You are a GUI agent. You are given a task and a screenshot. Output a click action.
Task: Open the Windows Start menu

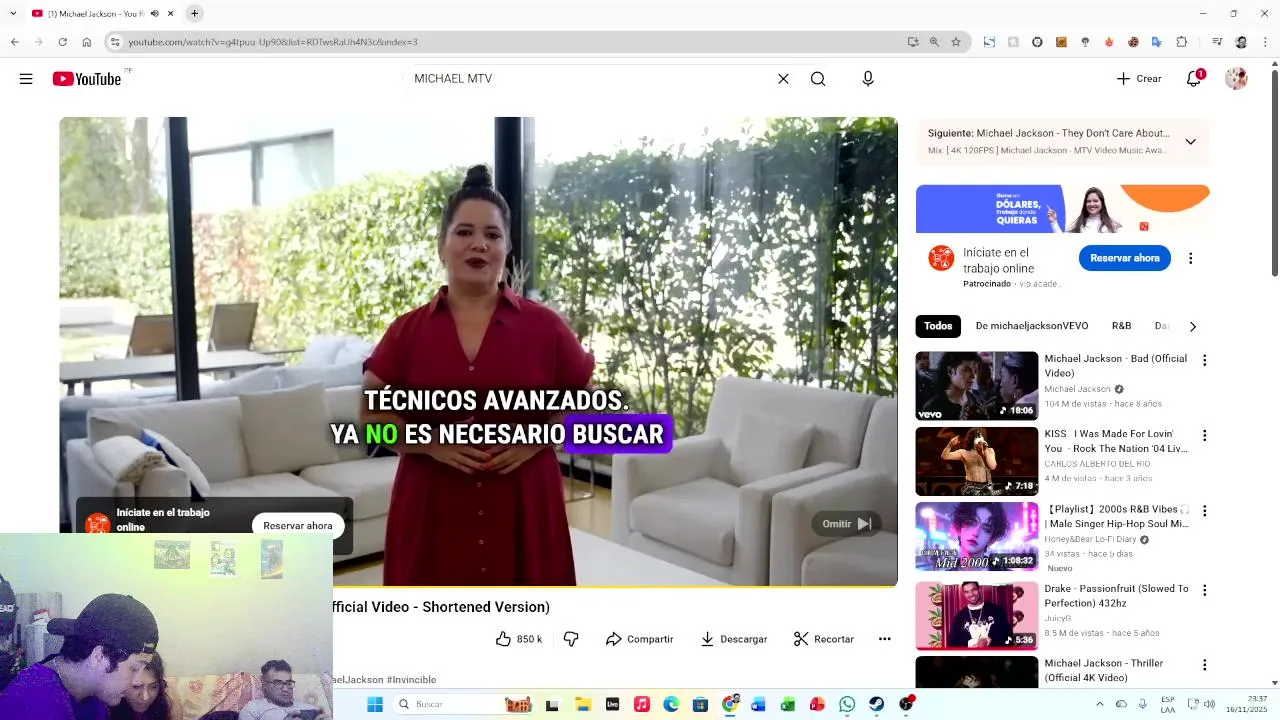(x=375, y=704)
